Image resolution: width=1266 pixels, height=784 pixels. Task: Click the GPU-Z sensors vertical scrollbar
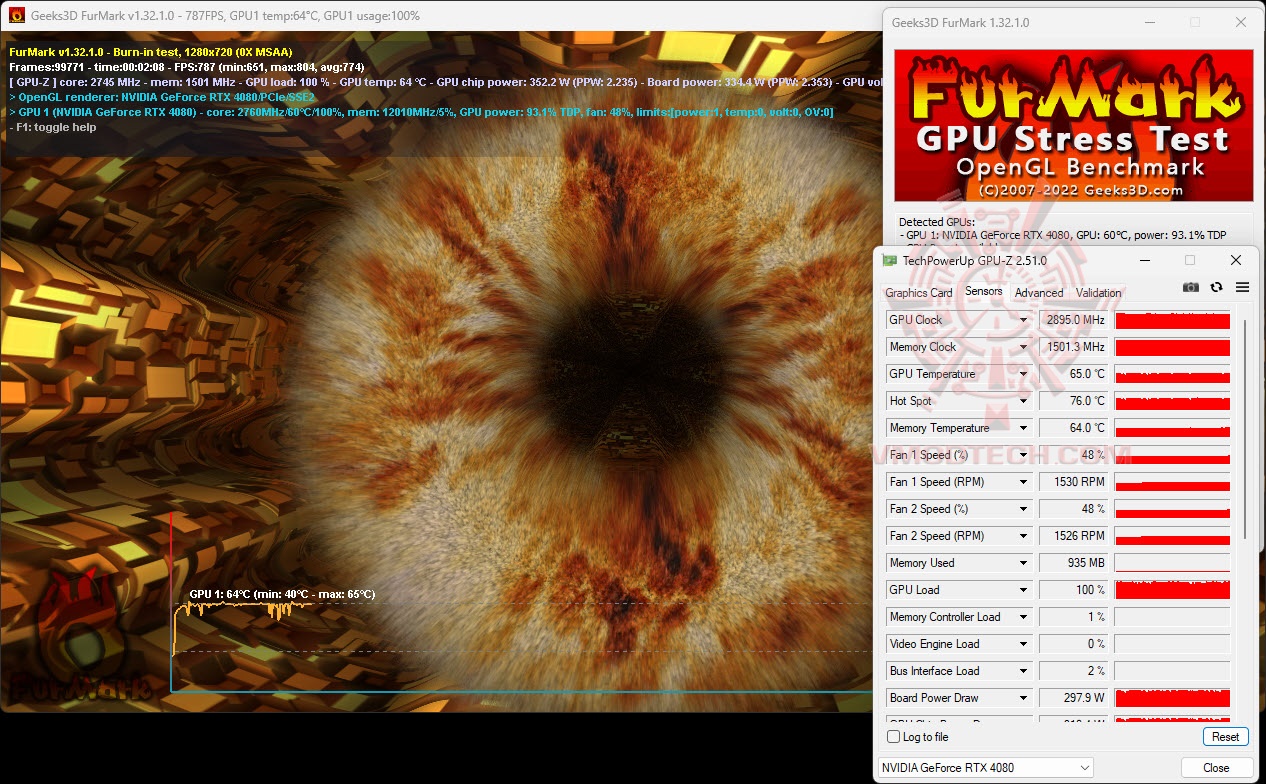1245,430
